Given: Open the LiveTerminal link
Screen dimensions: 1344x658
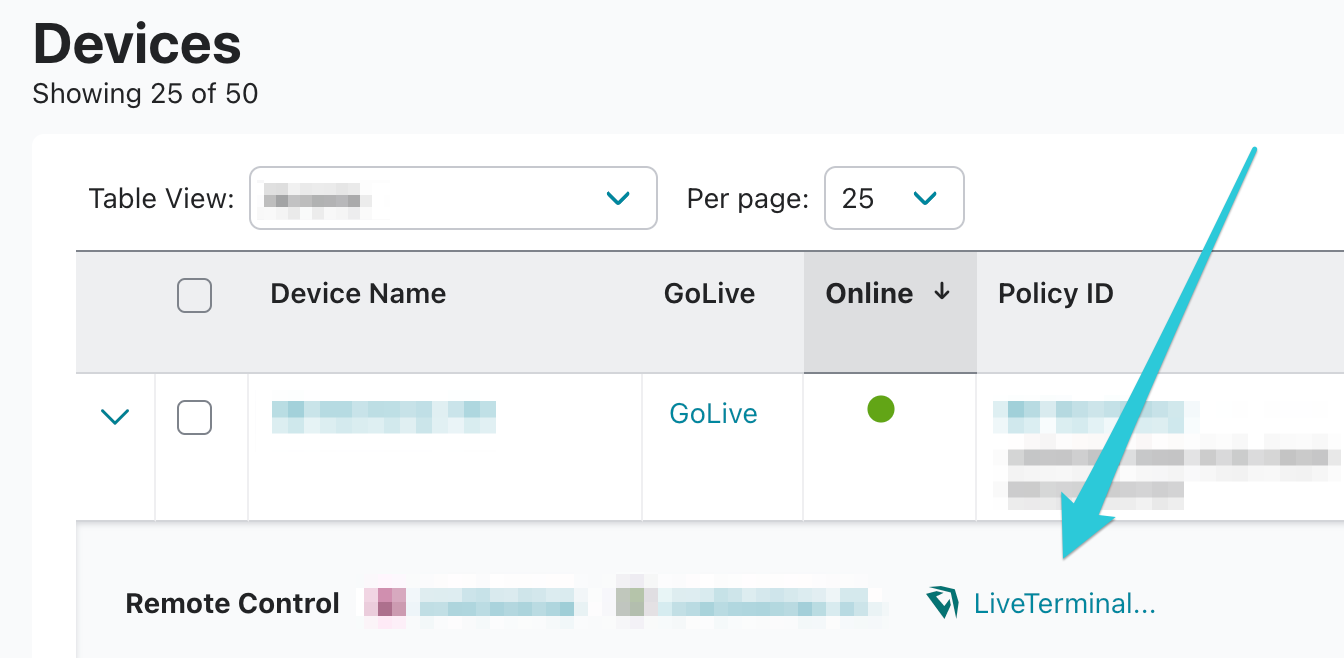Looking at the screenshot, I should pyautogui.click(x=1065, y=604).
